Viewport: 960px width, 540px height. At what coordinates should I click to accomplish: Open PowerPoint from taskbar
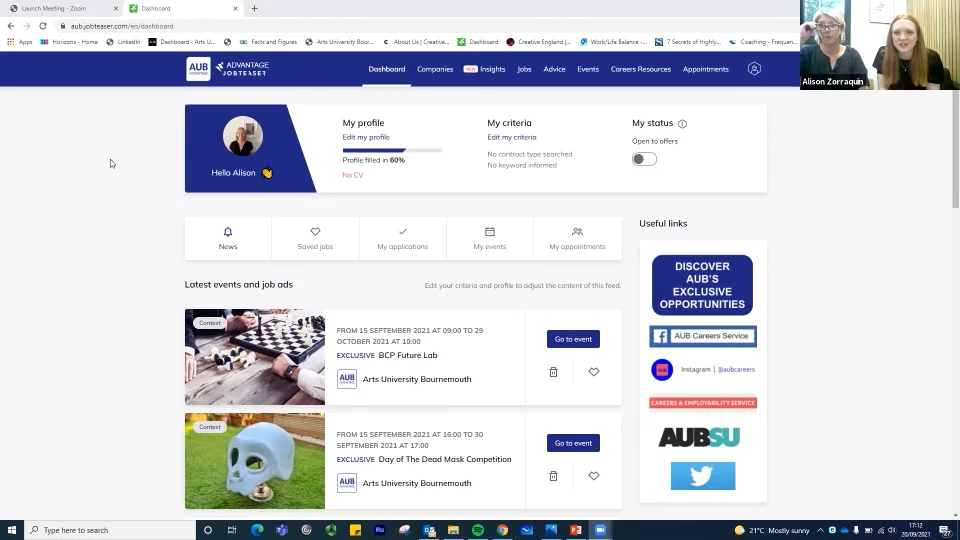tap(576, 530)
